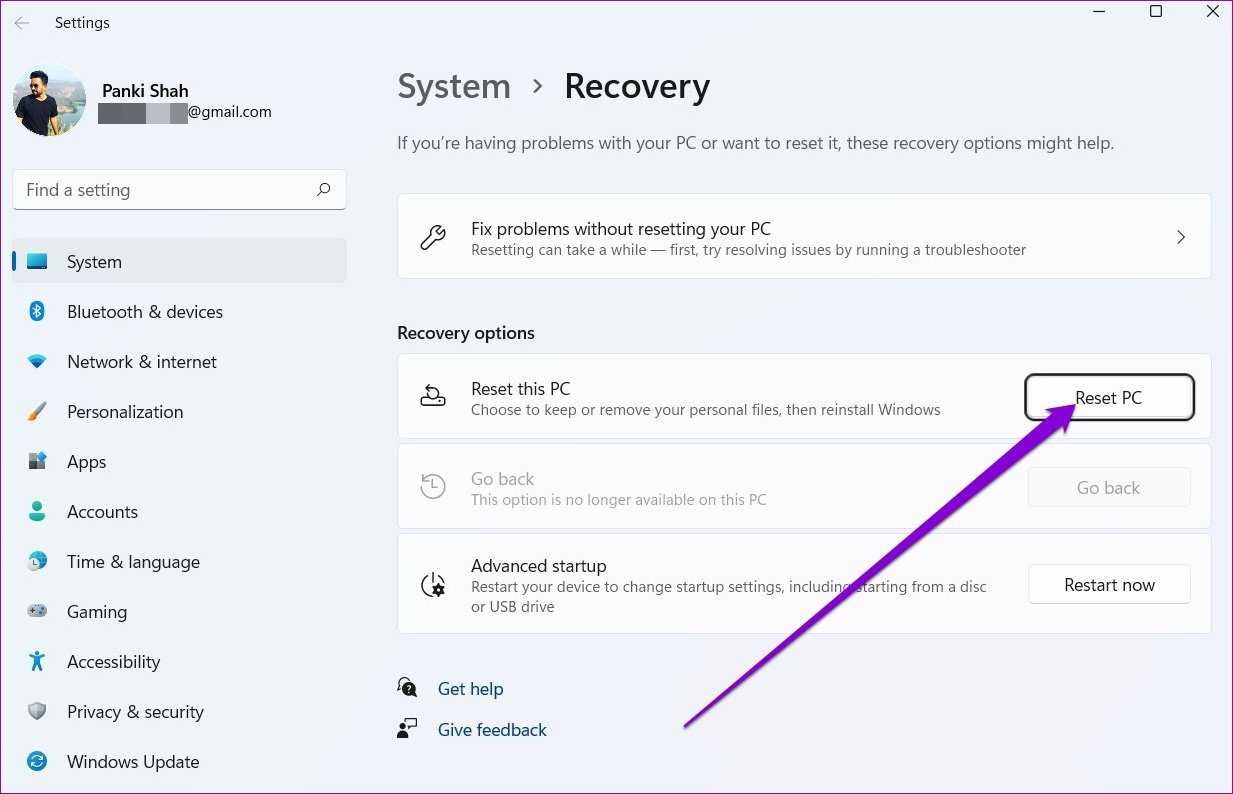Image resolution: width=1233 pixels, height=794 pixels.
Task: Go to Windows Update settings
Action: 133,762
